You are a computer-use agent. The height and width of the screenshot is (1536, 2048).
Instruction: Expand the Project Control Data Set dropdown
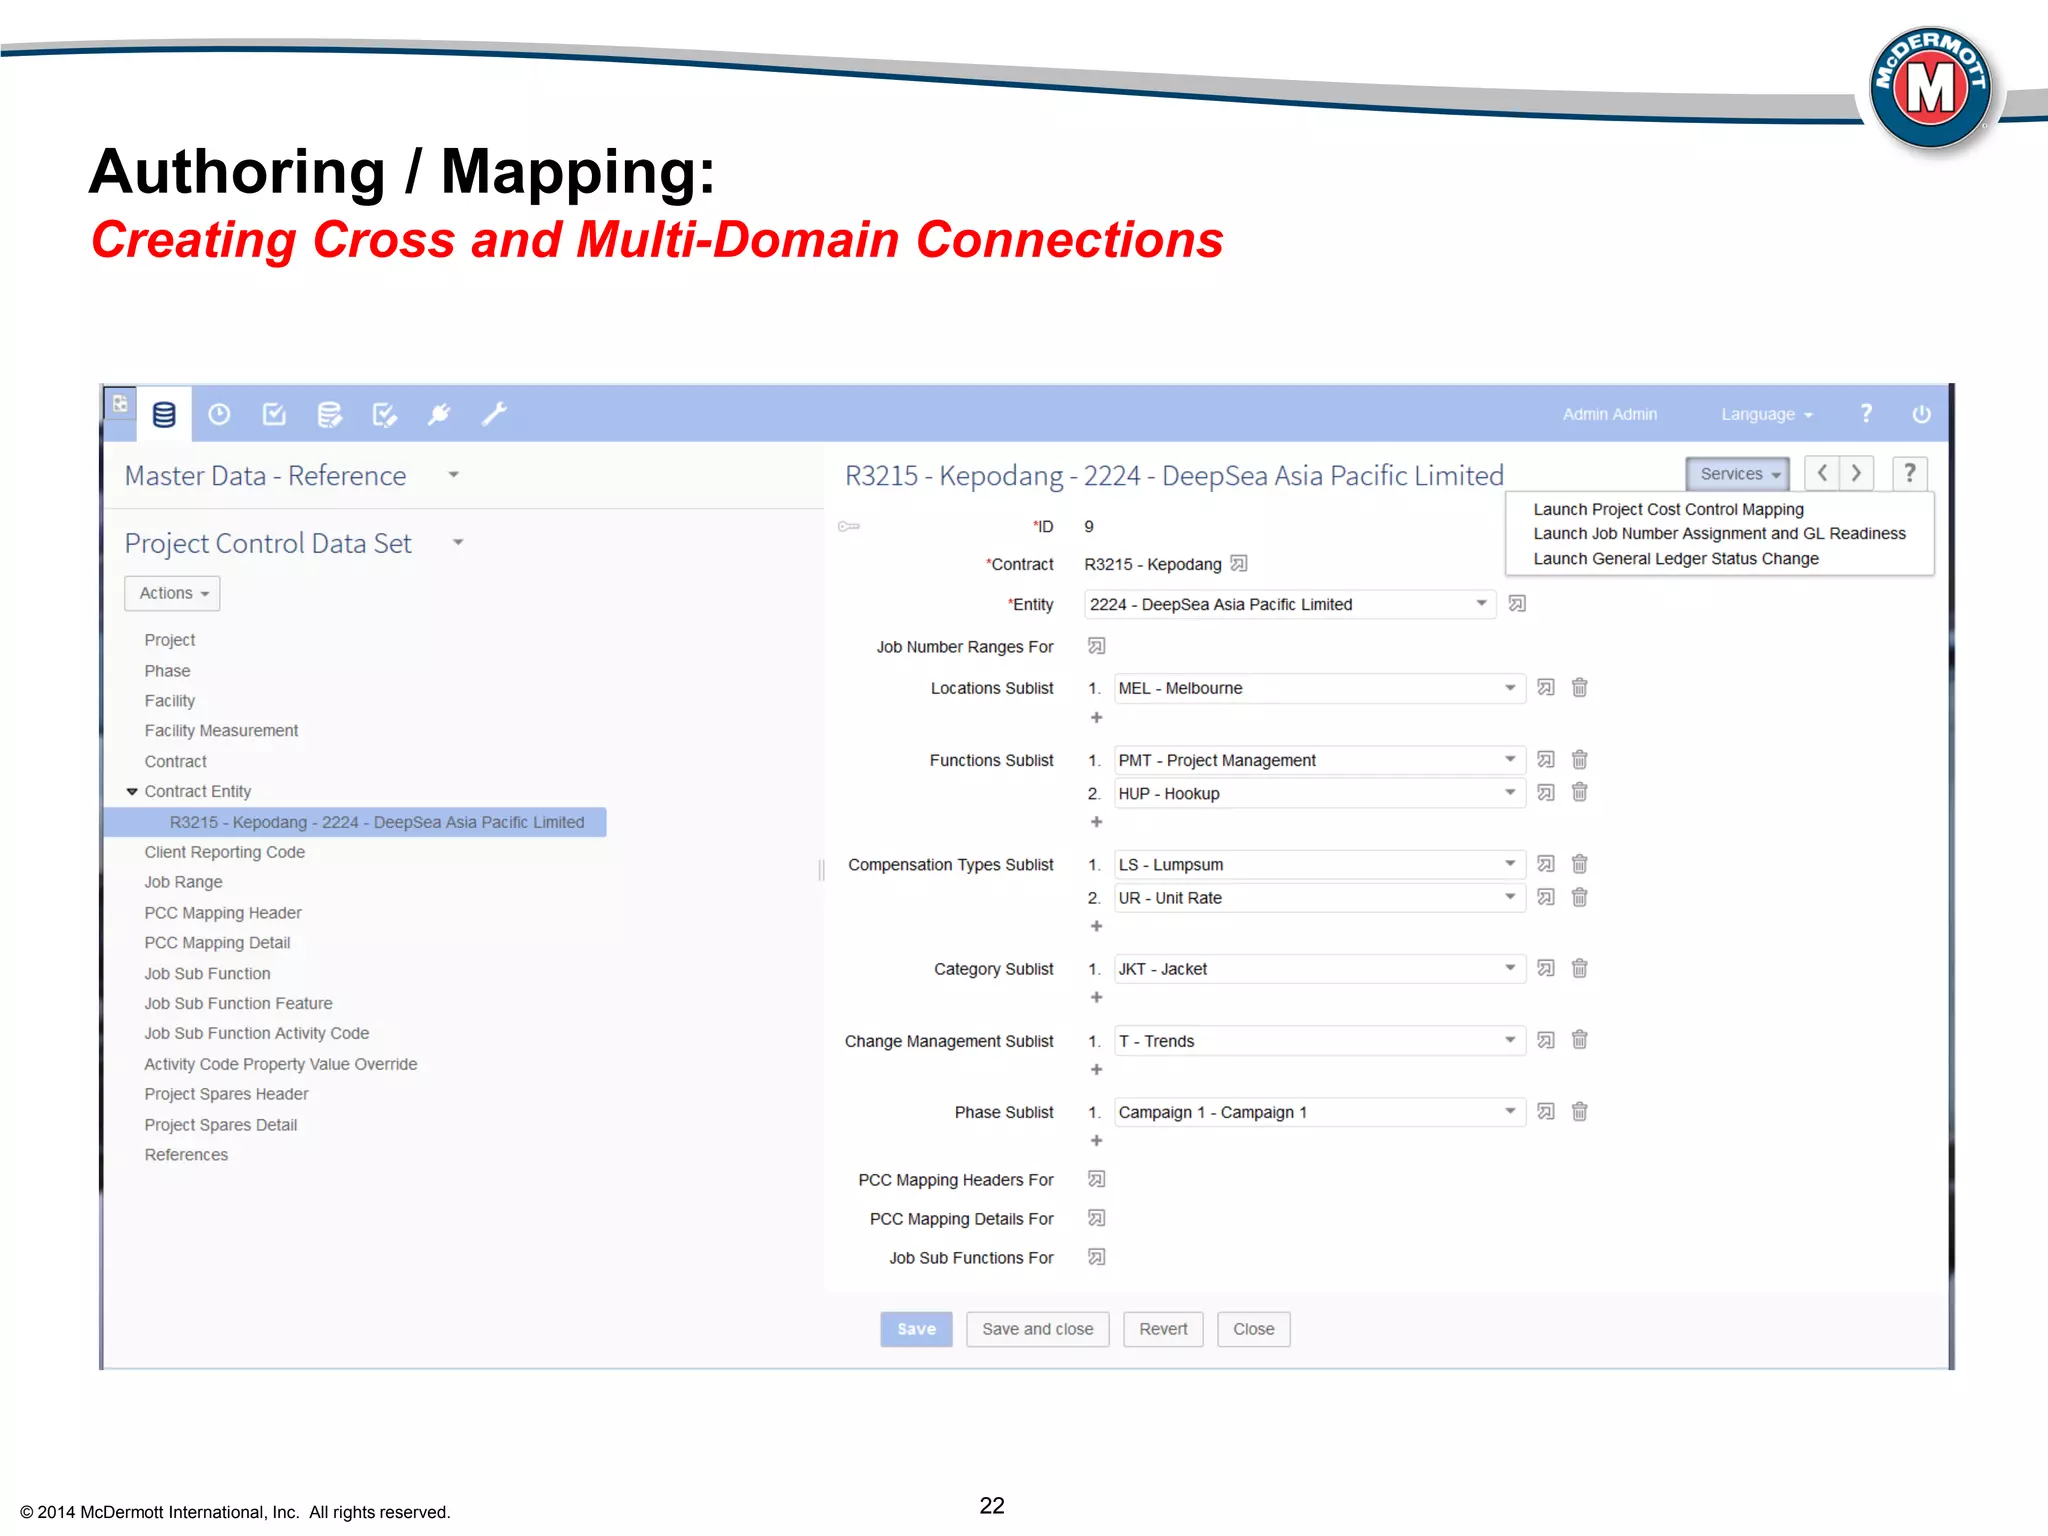click(x=458, y=542)
